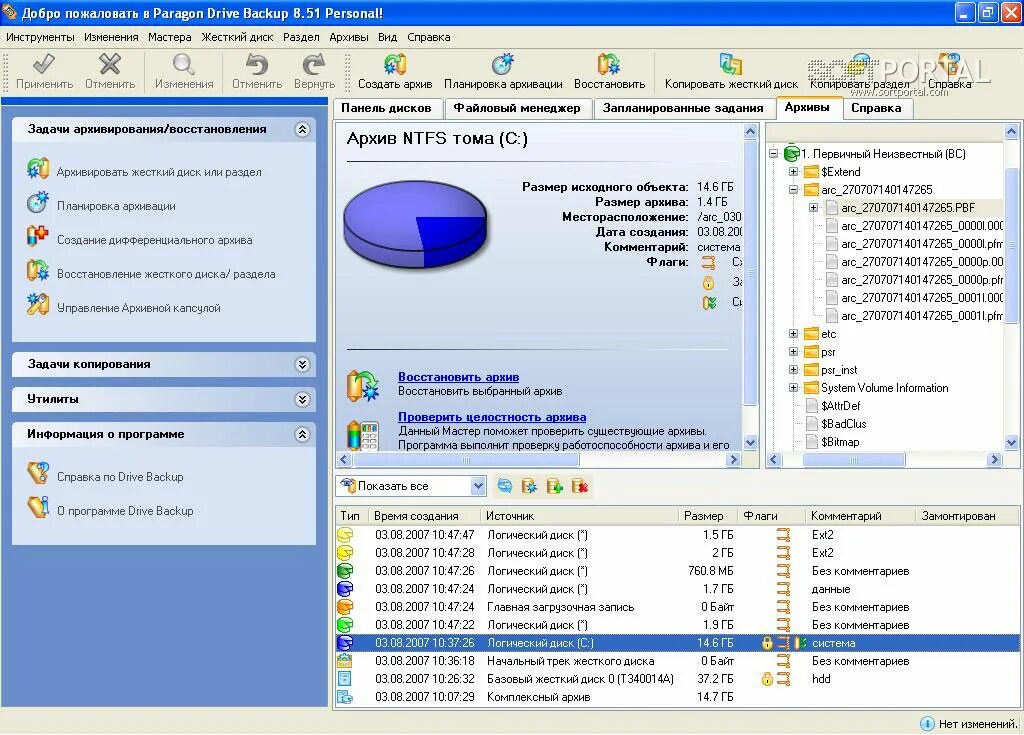
Task: Sort by the Размер column header
Action: tap(708, 515)
